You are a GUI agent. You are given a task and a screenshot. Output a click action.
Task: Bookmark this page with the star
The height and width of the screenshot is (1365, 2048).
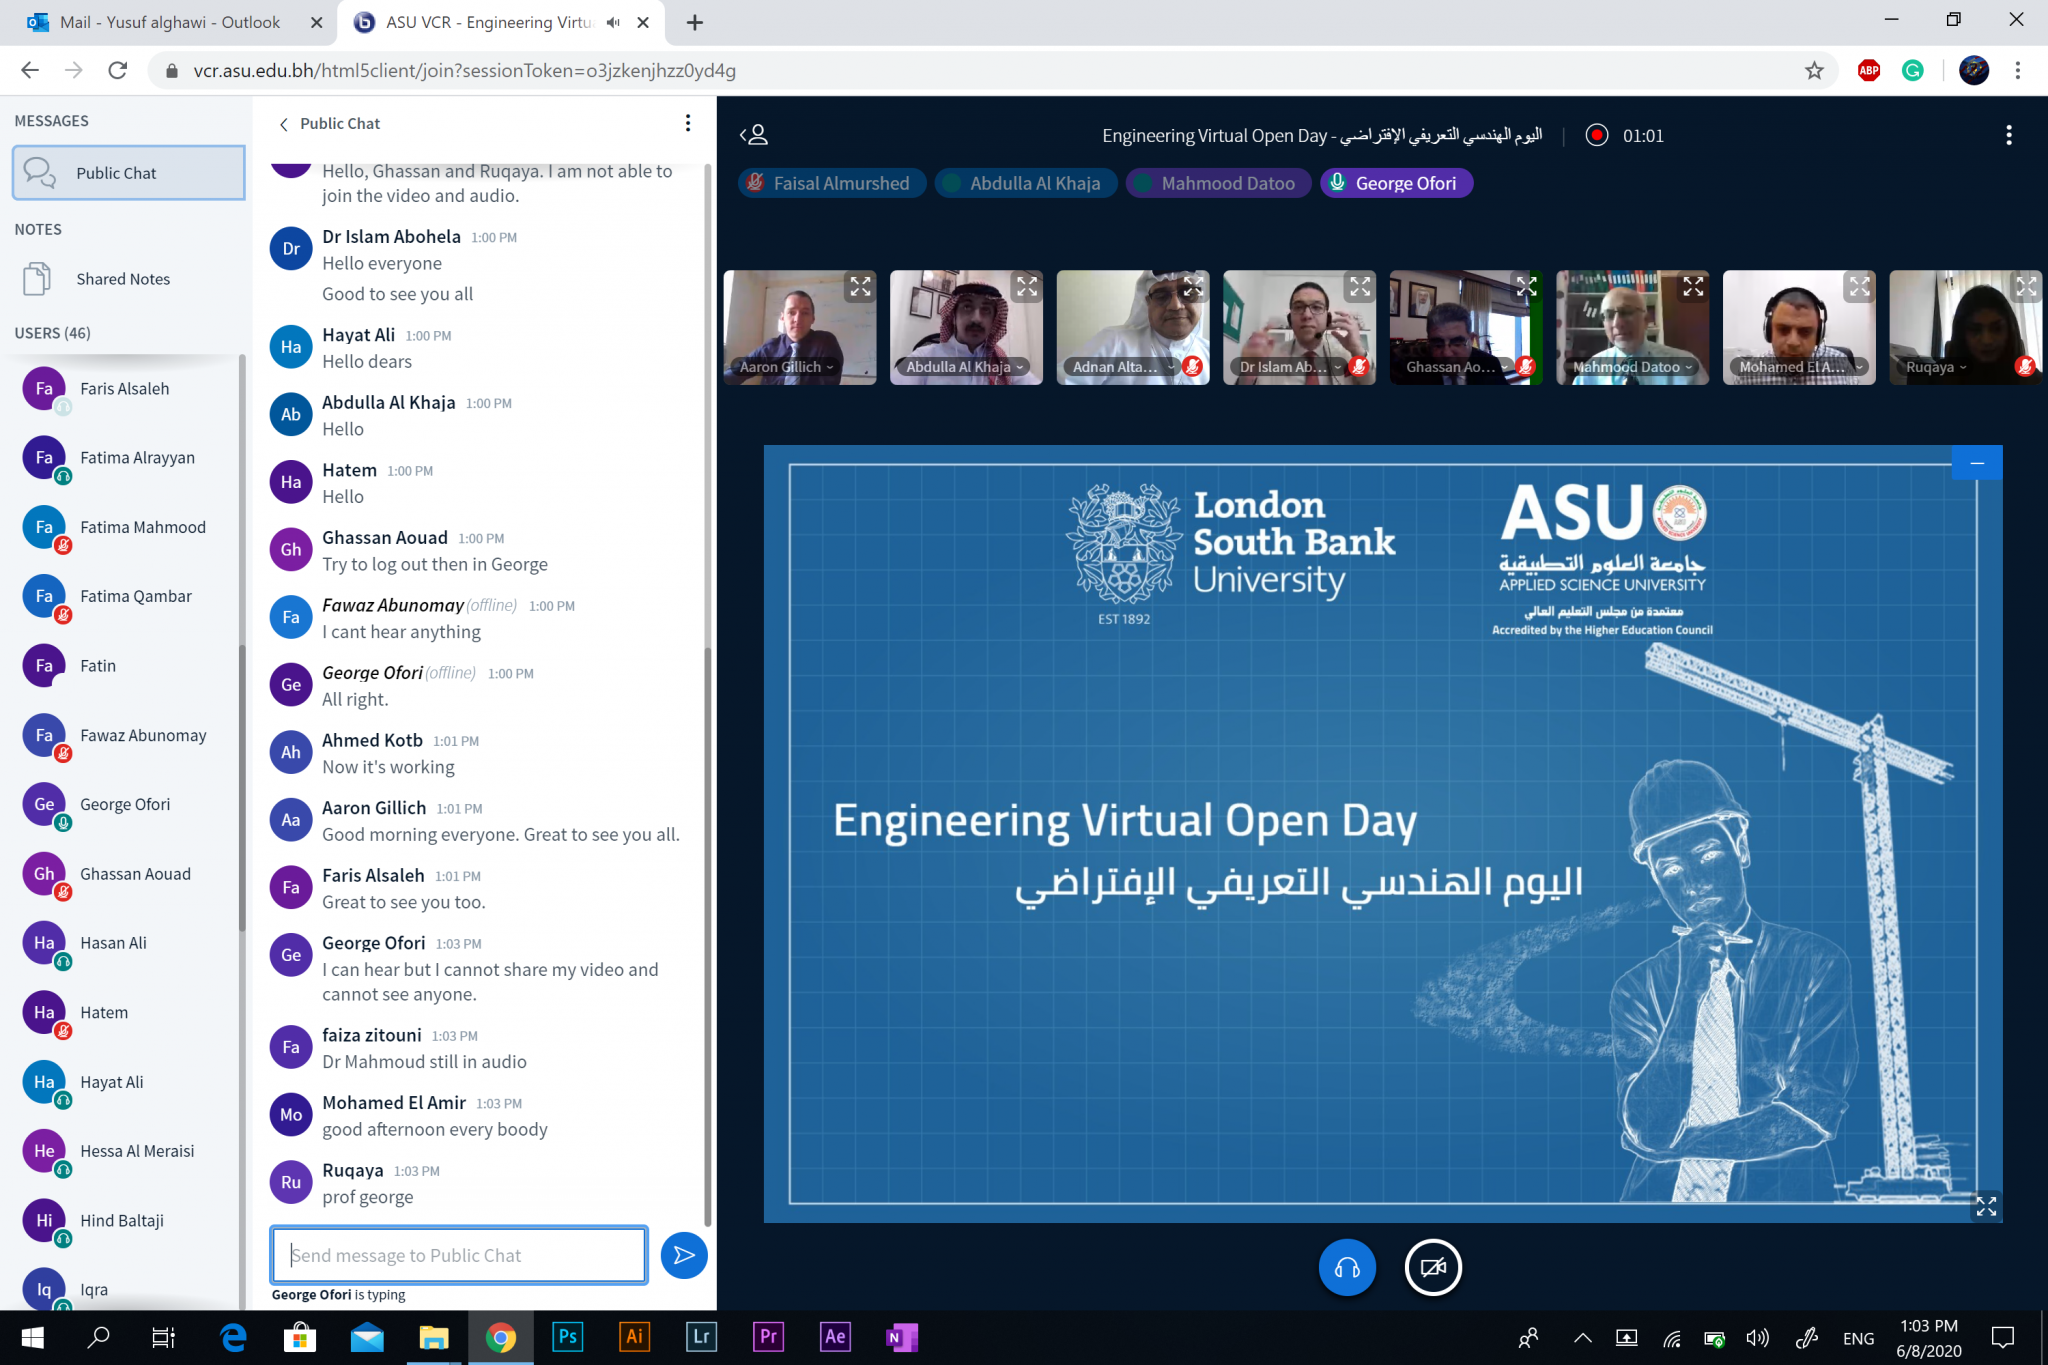click(x=1814, y=70)
